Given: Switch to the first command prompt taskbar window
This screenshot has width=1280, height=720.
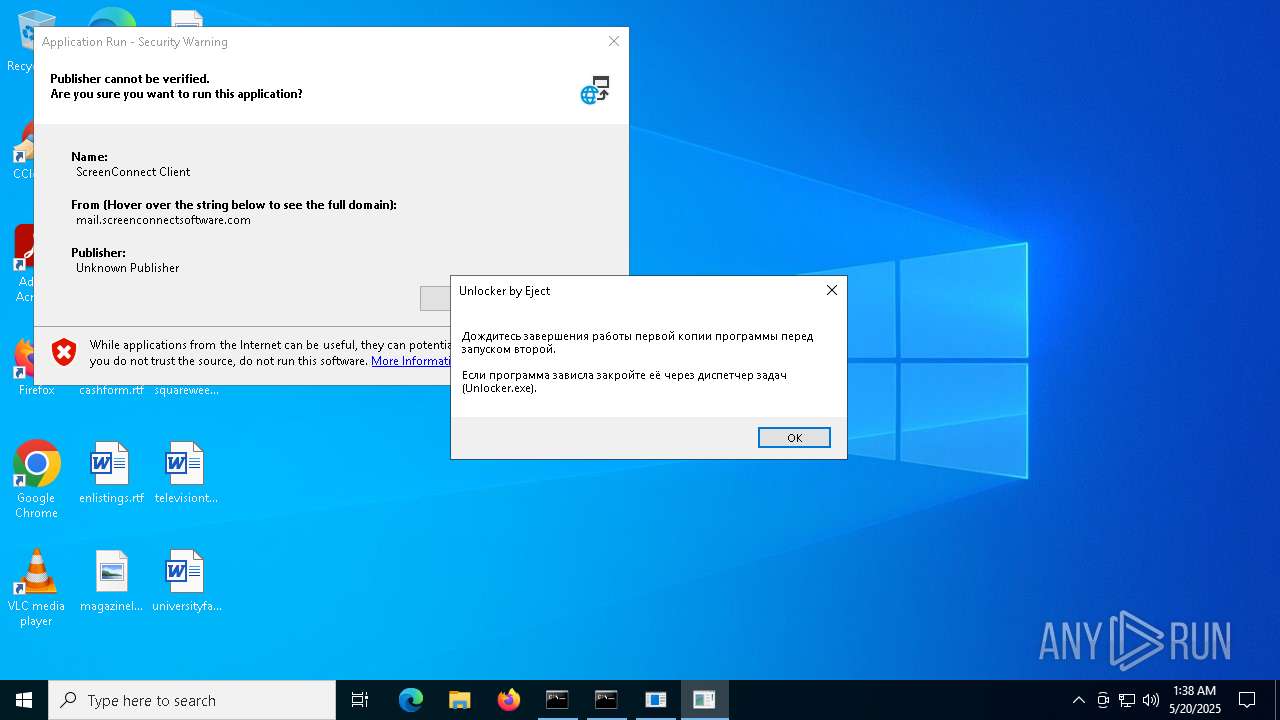Looking at the screenshot, I should coord(557,700).
